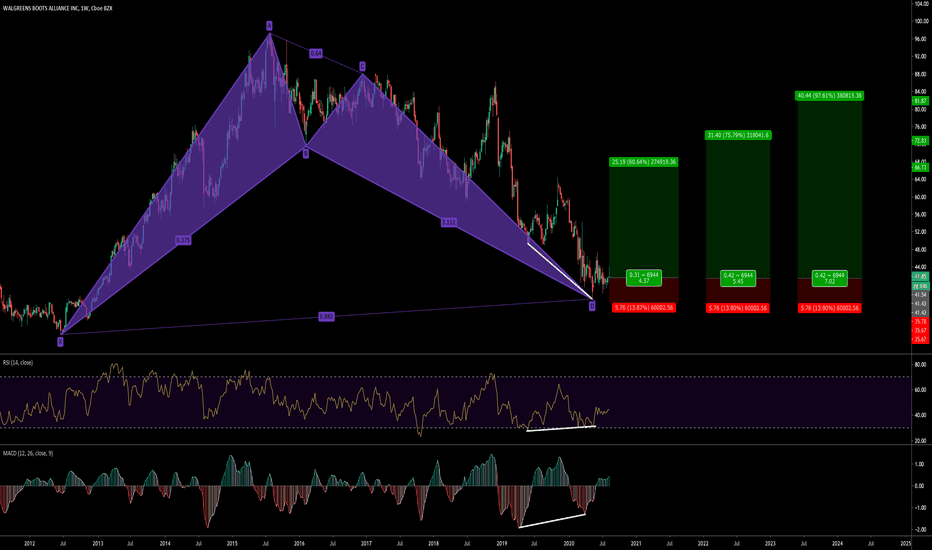Click the green 72.83 price axis tag

click(x=920, y=141)
